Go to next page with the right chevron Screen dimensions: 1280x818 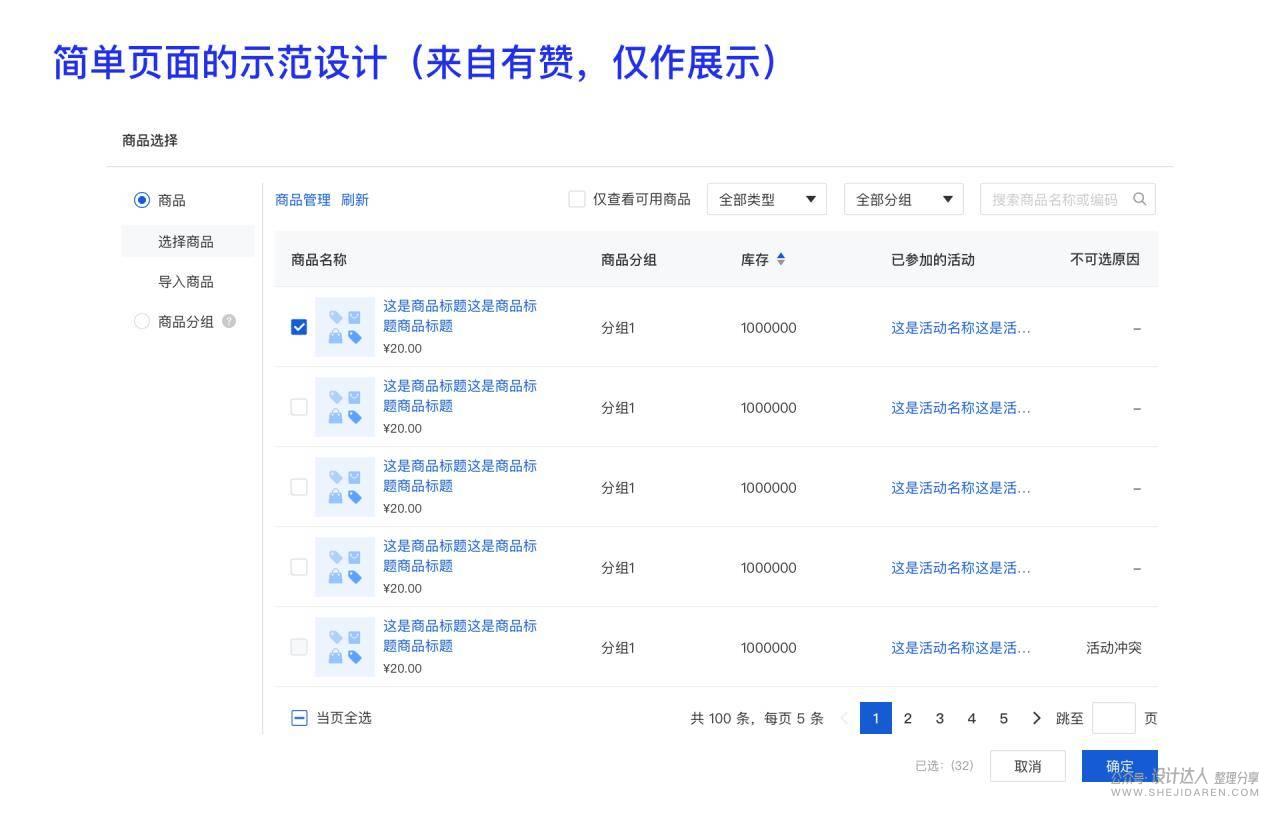point(1036,718)
